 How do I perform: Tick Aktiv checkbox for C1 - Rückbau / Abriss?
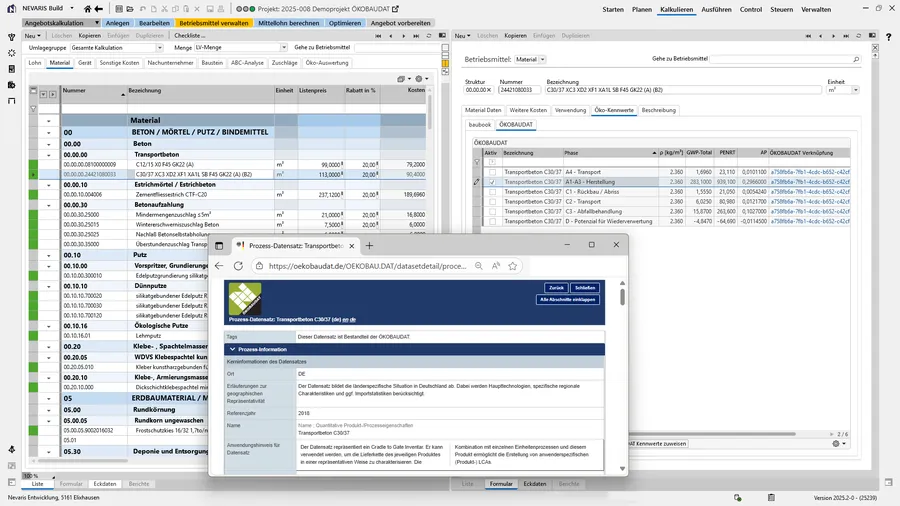(x=492, y=192)
